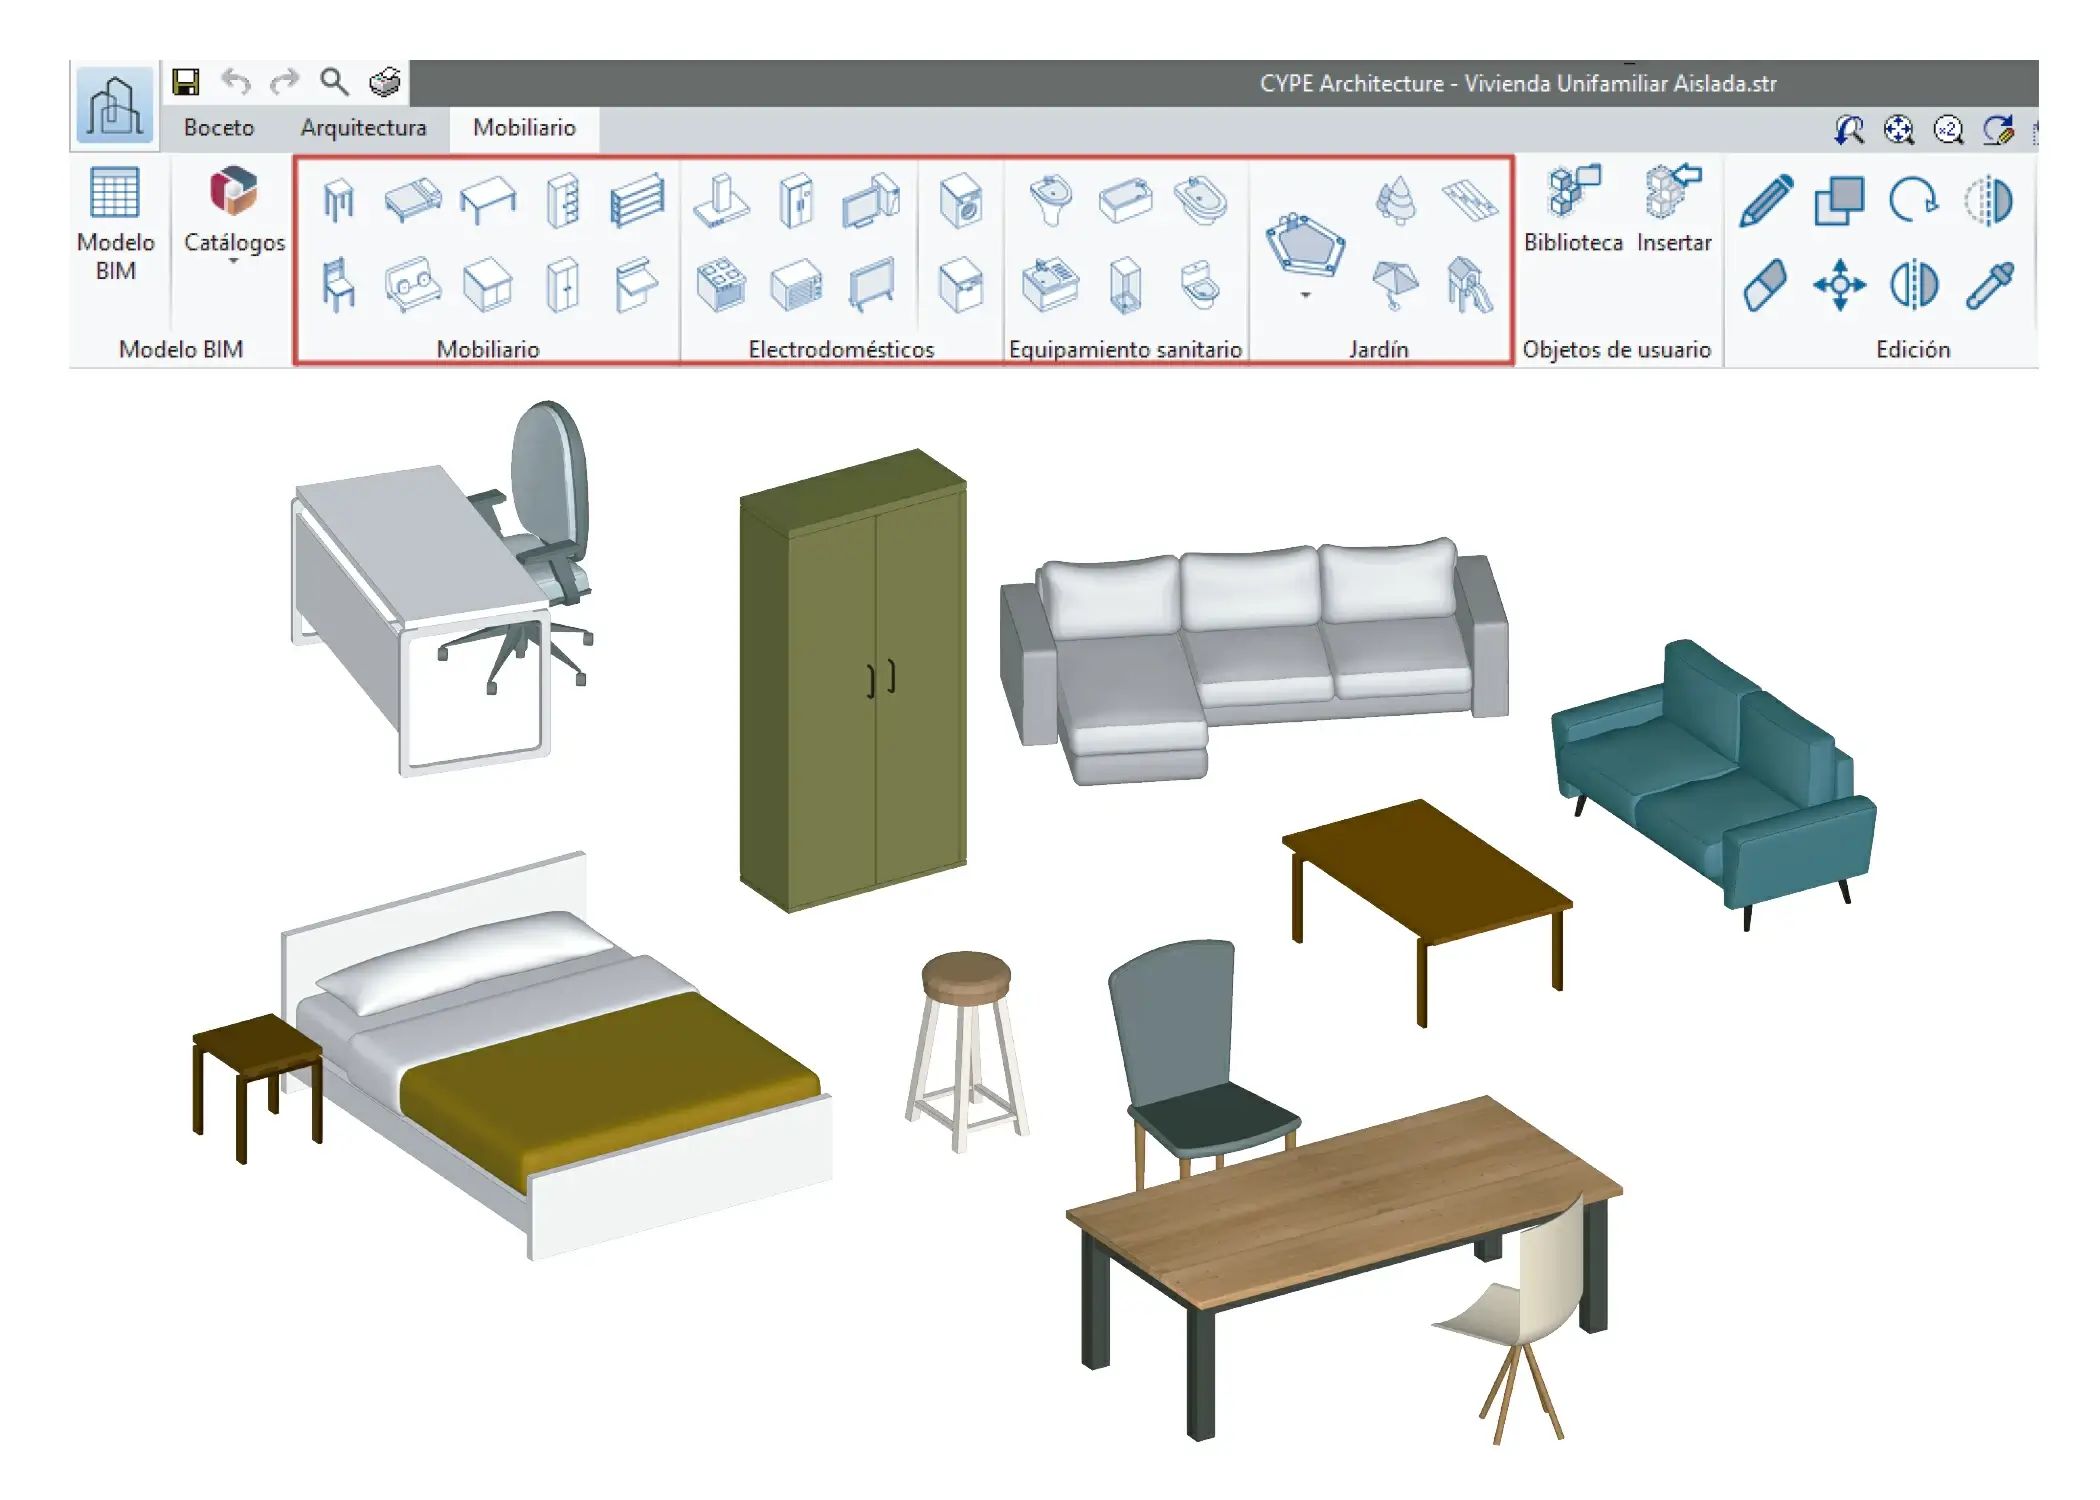Select the bathtub tool in Equipamiento sanitario

click(1128, 200)
